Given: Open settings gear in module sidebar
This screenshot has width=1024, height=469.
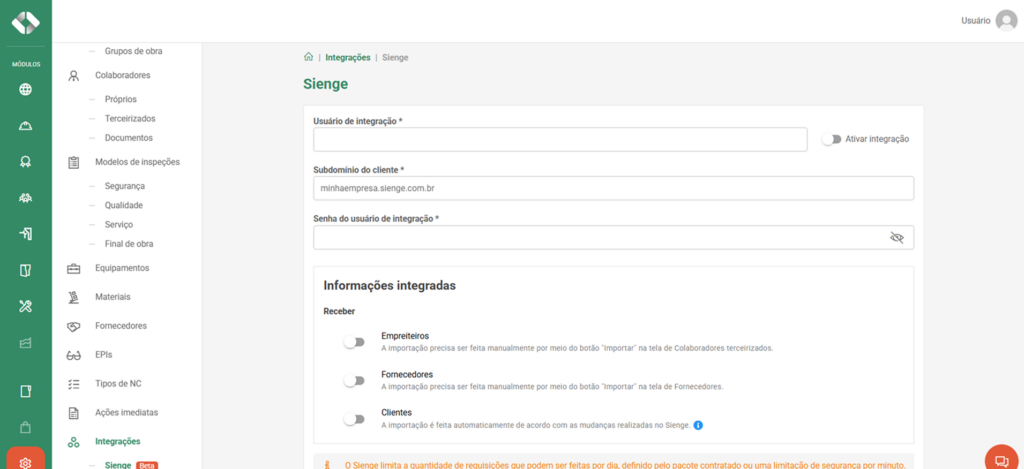Looking at the screenshot, I should pos(25,462).
